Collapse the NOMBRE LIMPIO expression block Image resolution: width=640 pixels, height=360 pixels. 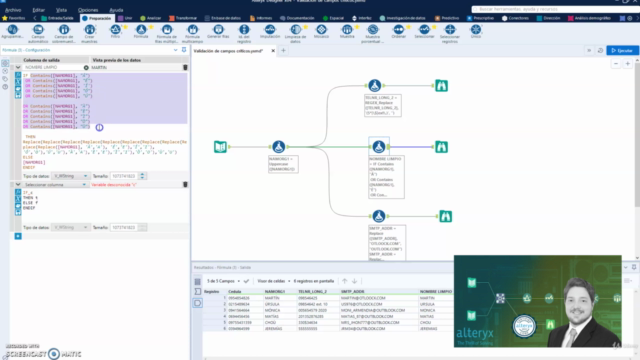[x=18, y=67]
